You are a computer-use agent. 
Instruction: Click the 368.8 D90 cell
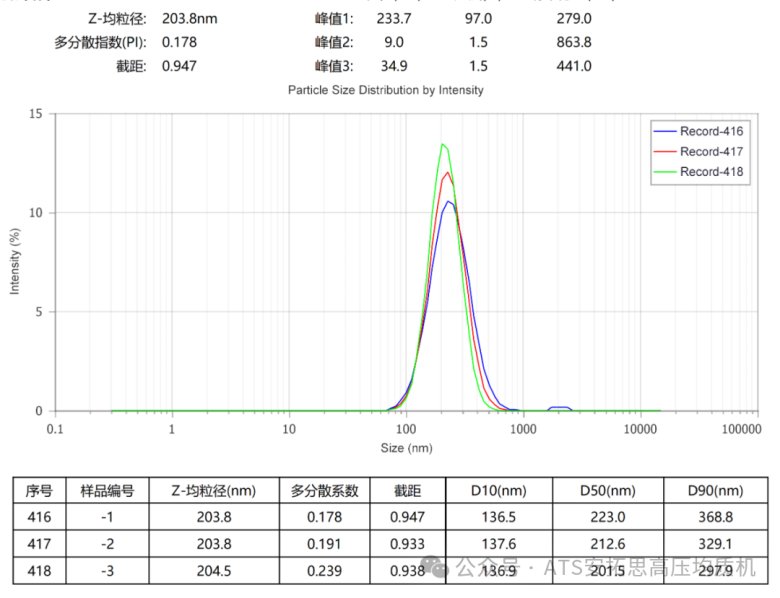(716, 517)
